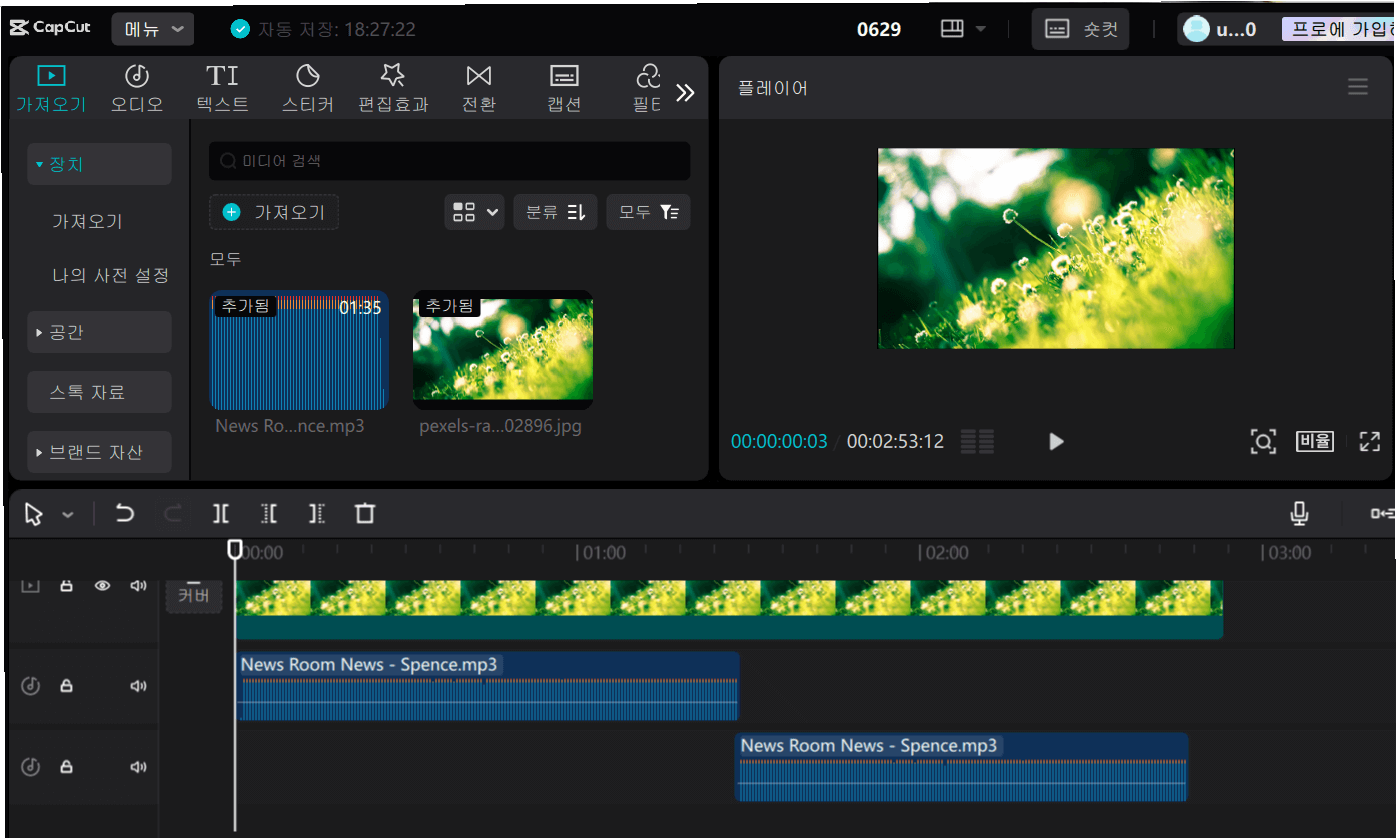Click the audio level meter icon in player

(x=977, y=441)
